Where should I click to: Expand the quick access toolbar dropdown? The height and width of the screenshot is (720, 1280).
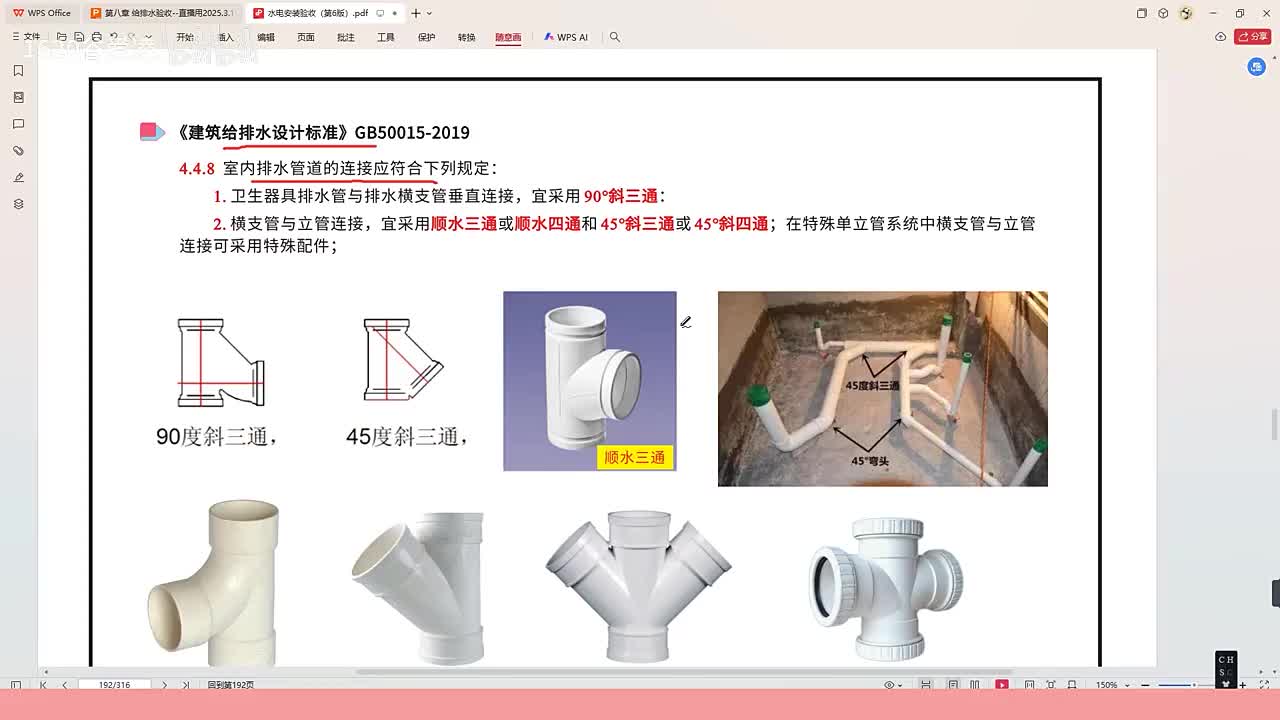(149, 37)
